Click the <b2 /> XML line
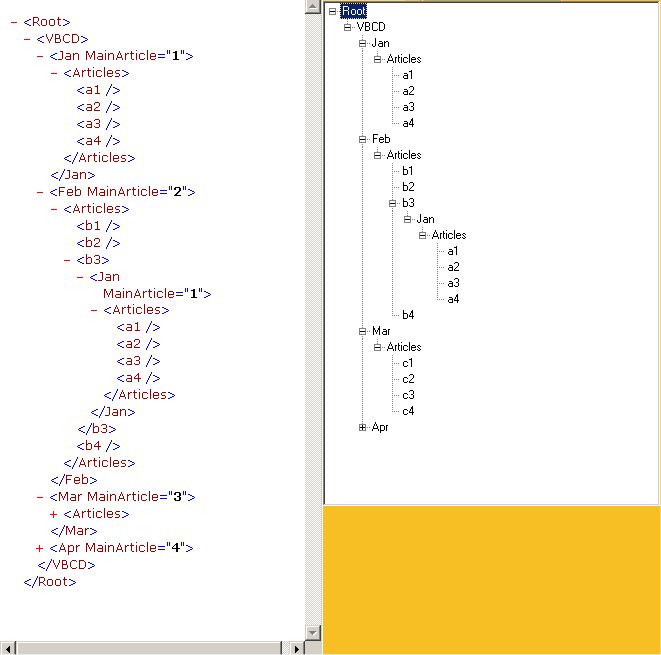 98,243
